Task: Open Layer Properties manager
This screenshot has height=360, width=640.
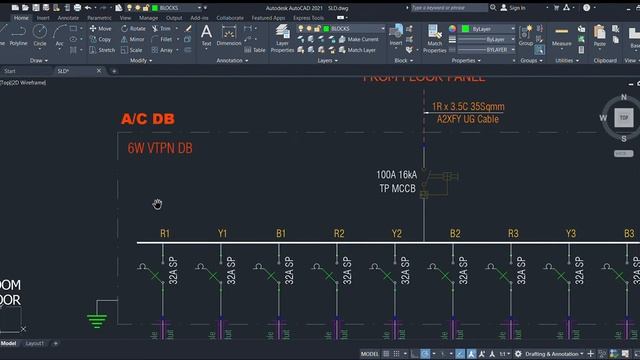Action: tap(282, 38)
